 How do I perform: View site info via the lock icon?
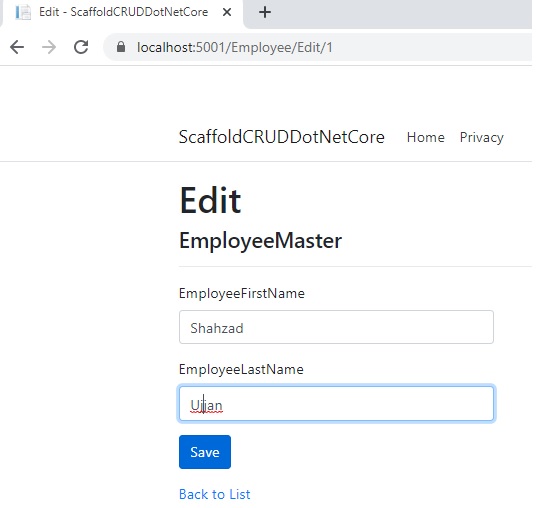pyautogui.click(x=121, y=47)
